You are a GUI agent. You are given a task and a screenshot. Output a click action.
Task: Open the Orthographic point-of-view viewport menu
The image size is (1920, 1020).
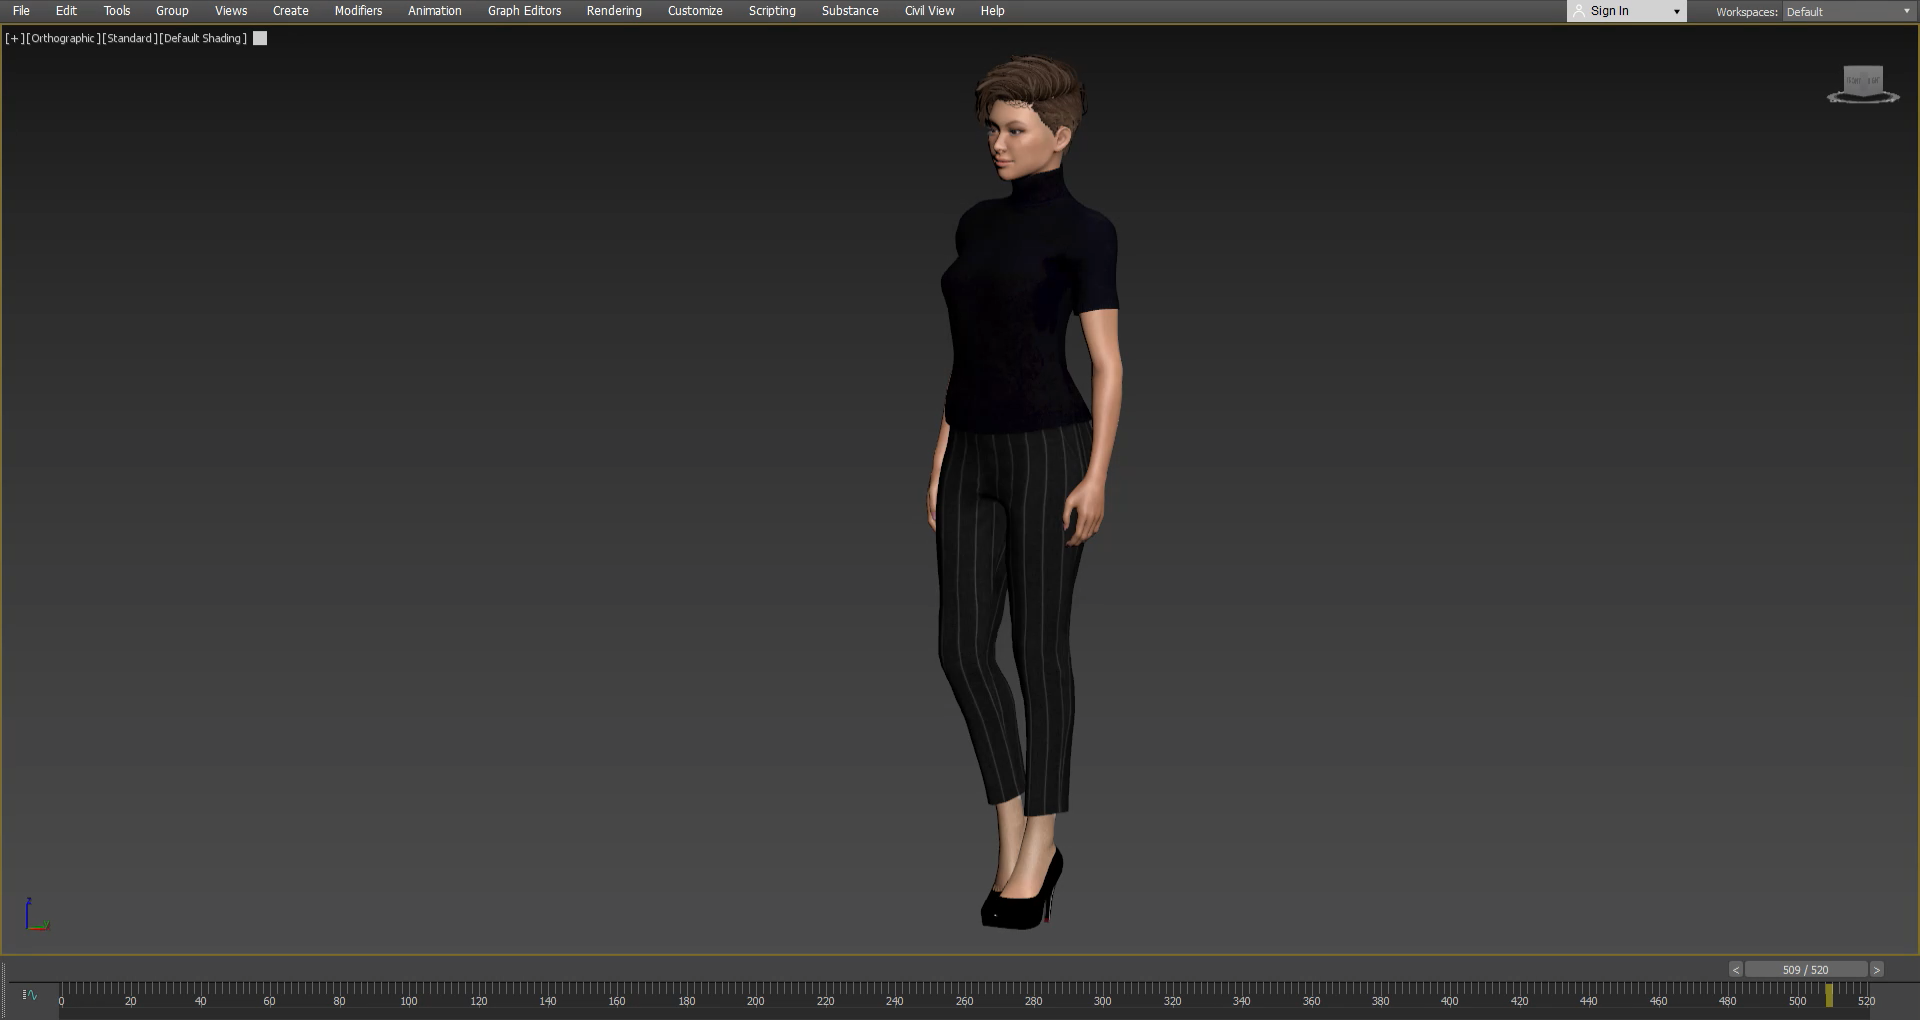point(63,38)
